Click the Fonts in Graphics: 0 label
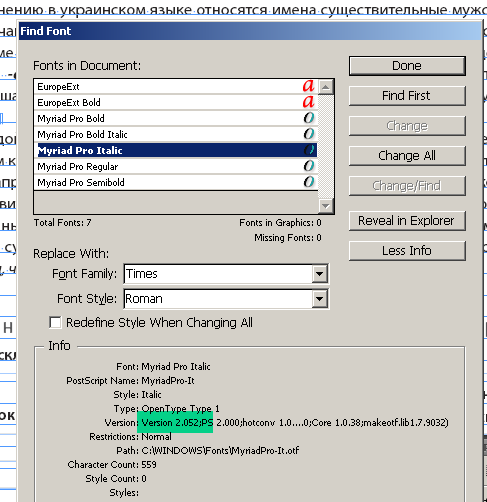487x502 pixels. coord(280,223)
